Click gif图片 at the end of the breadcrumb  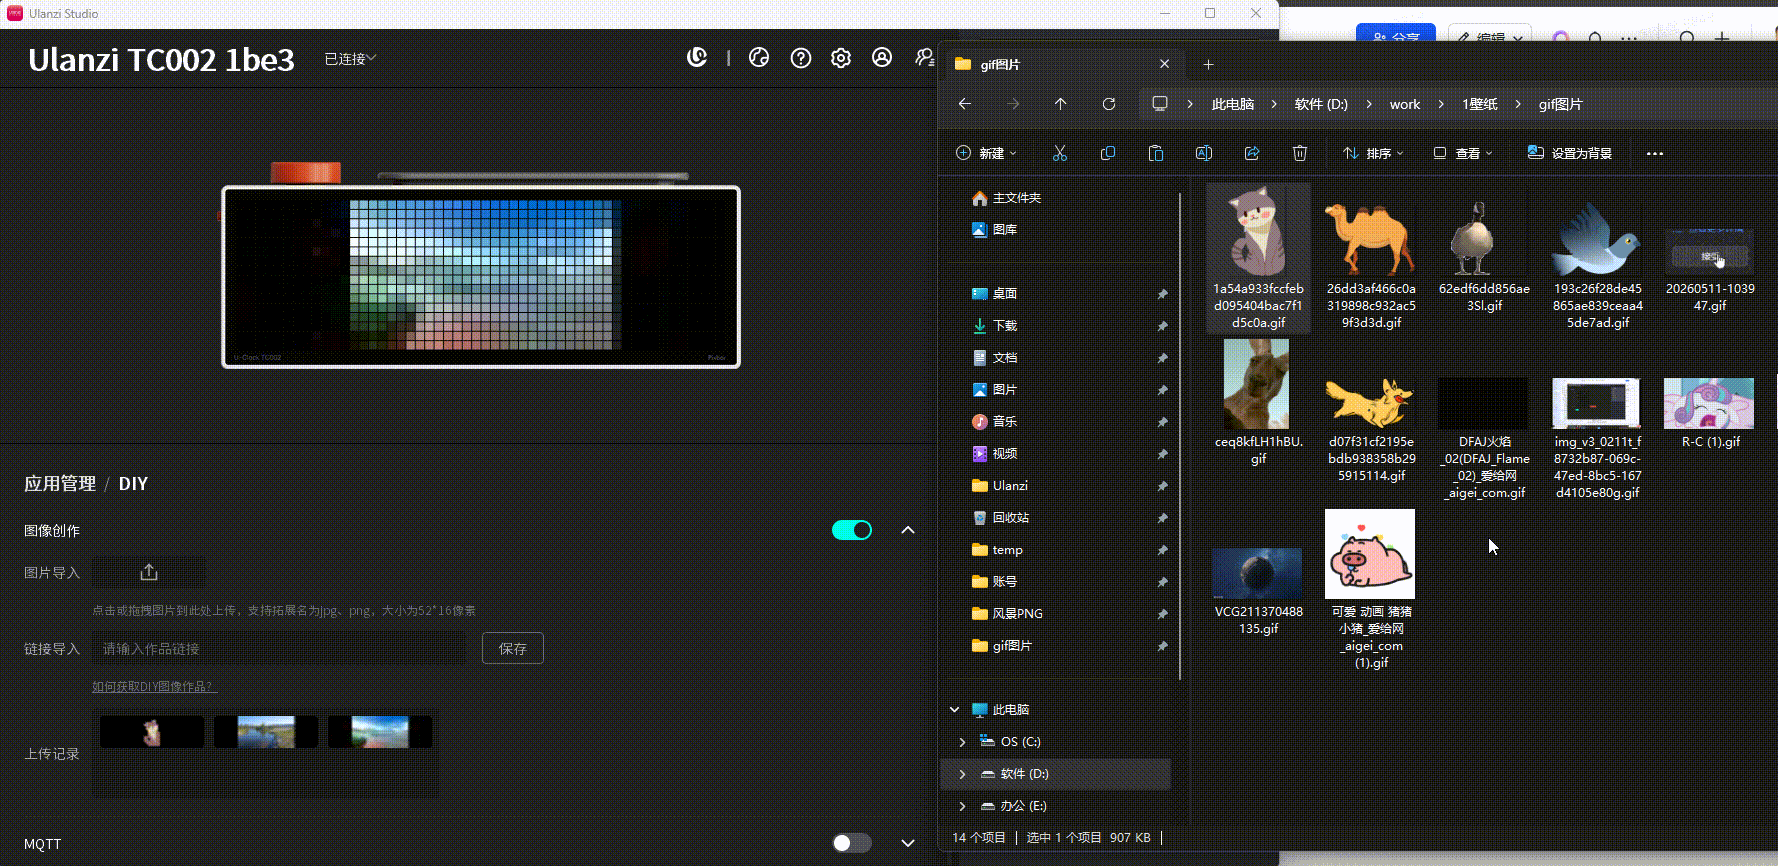pos(1560,104)
